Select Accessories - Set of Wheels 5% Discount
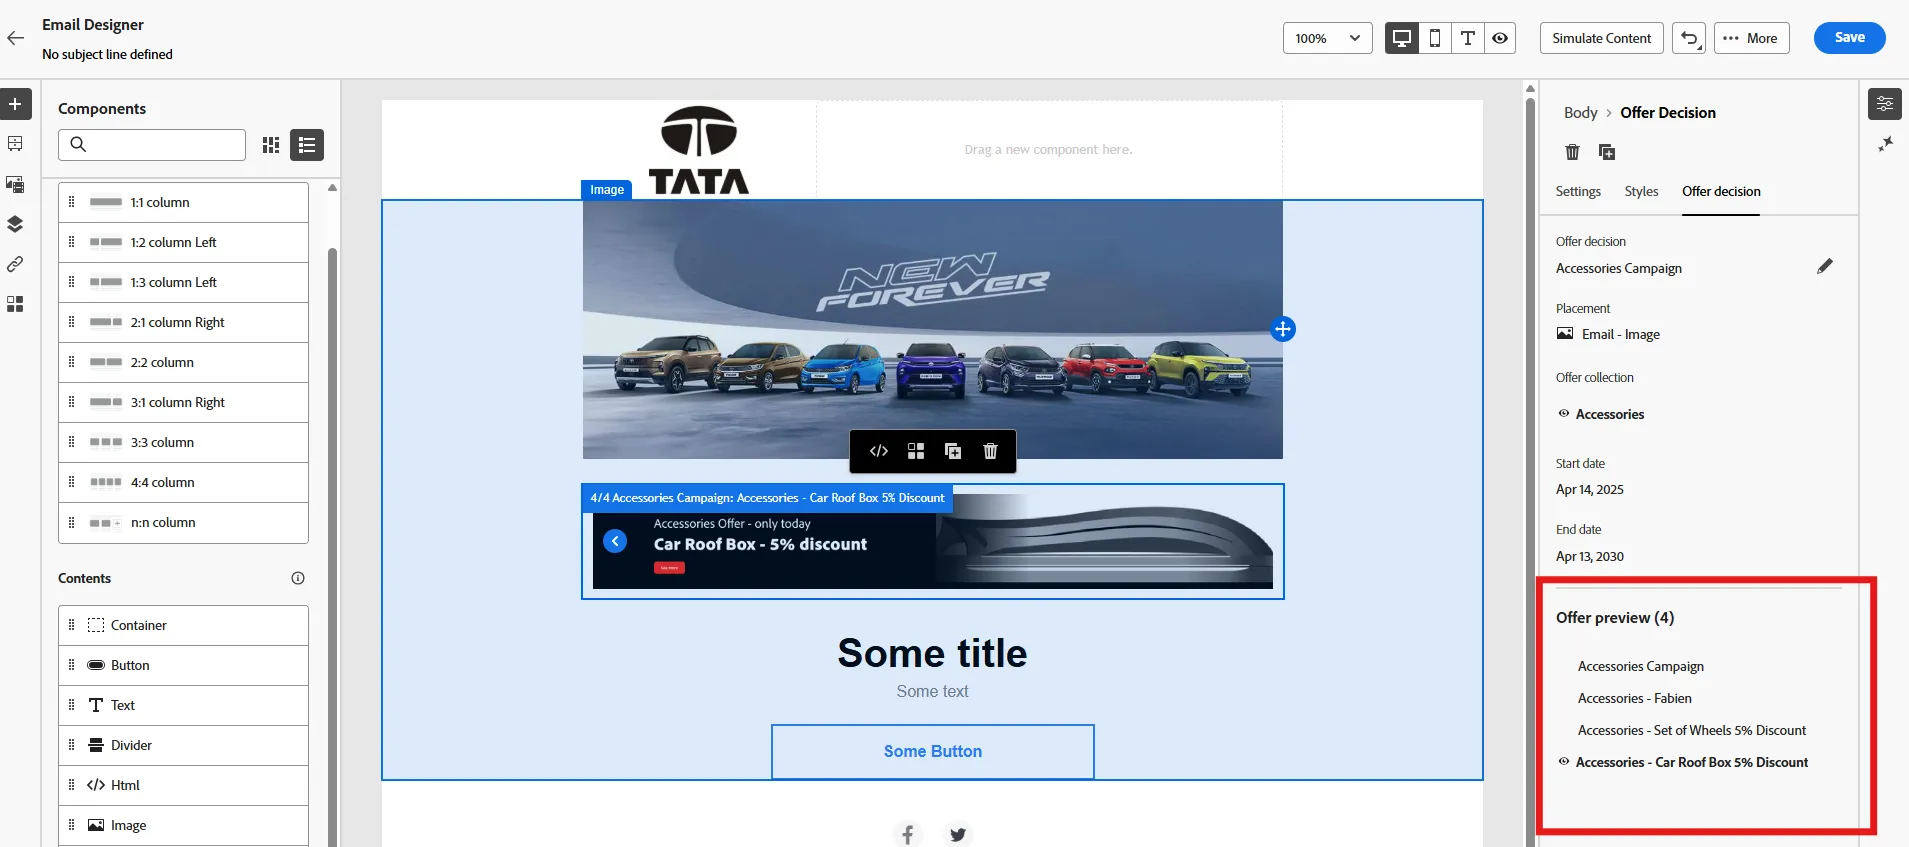This screenshot has width=1909, height=847. pyautogui.click(x=1692, y=730)
